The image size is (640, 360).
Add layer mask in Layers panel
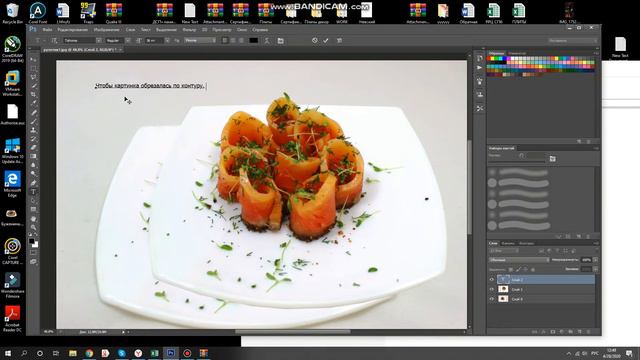pyautogui.click(x=553, y=332)
